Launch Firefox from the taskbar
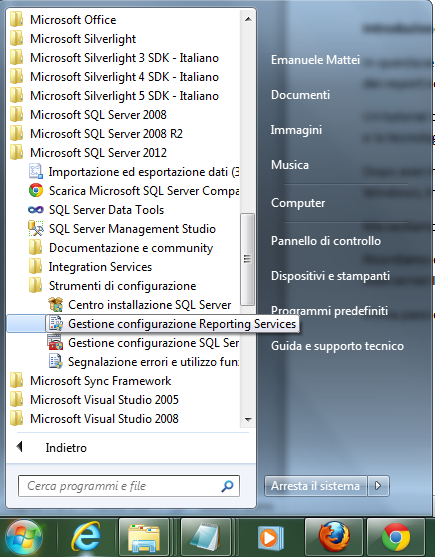This screenshot has width=435, height=557. 333,538
